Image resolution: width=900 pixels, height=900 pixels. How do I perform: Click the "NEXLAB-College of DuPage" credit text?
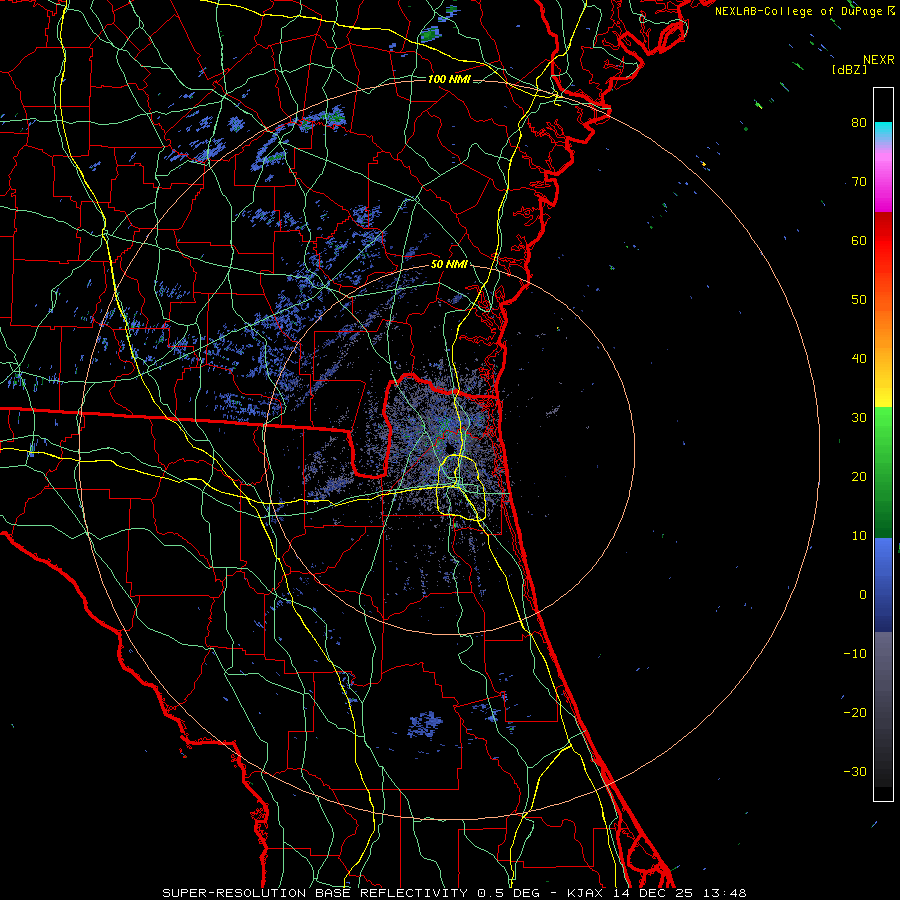[800, 11]
